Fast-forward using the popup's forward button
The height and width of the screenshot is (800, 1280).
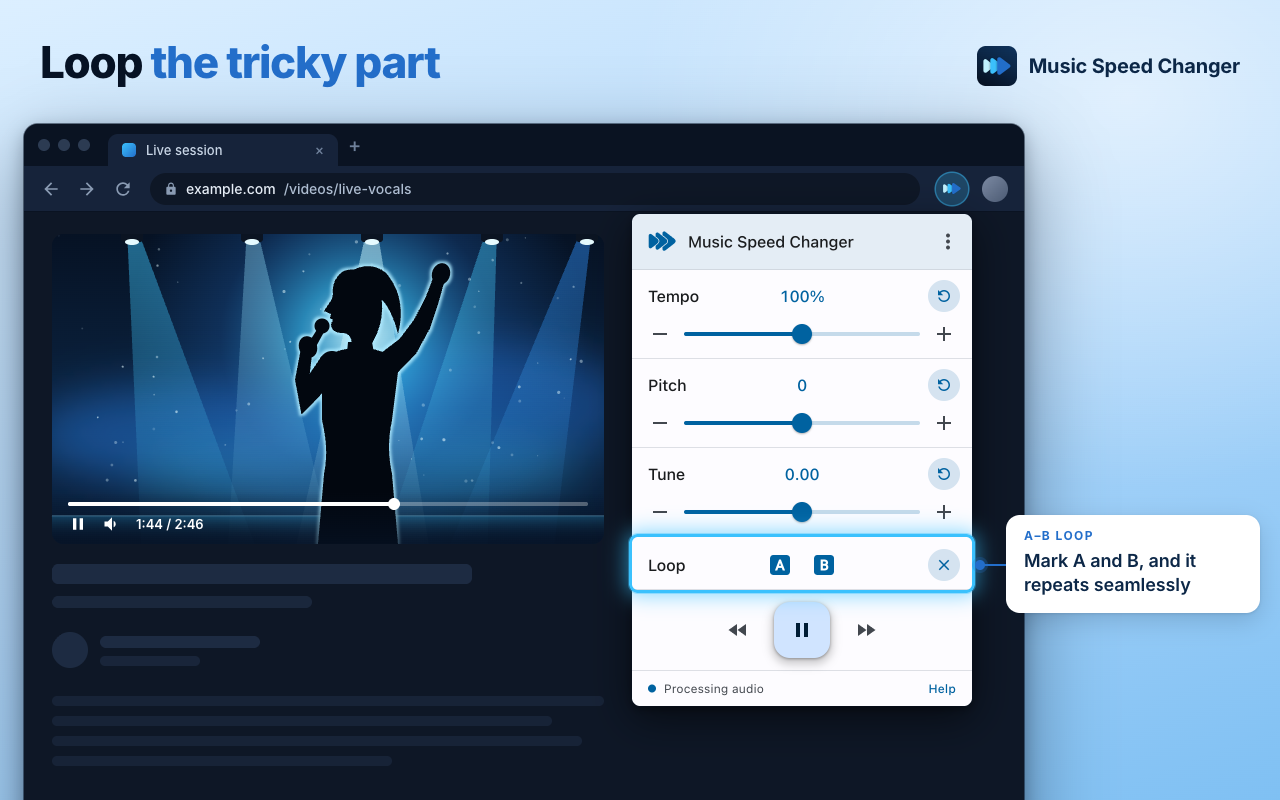[x=866, y=630]
